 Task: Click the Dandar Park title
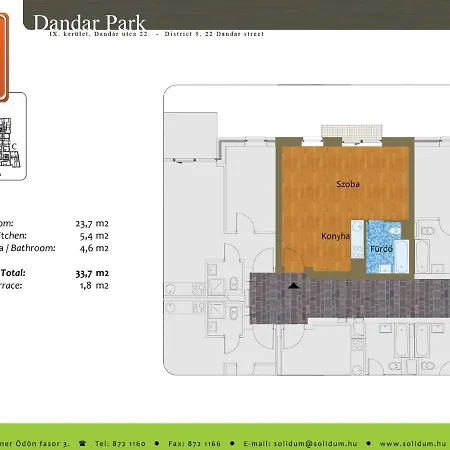89,22
